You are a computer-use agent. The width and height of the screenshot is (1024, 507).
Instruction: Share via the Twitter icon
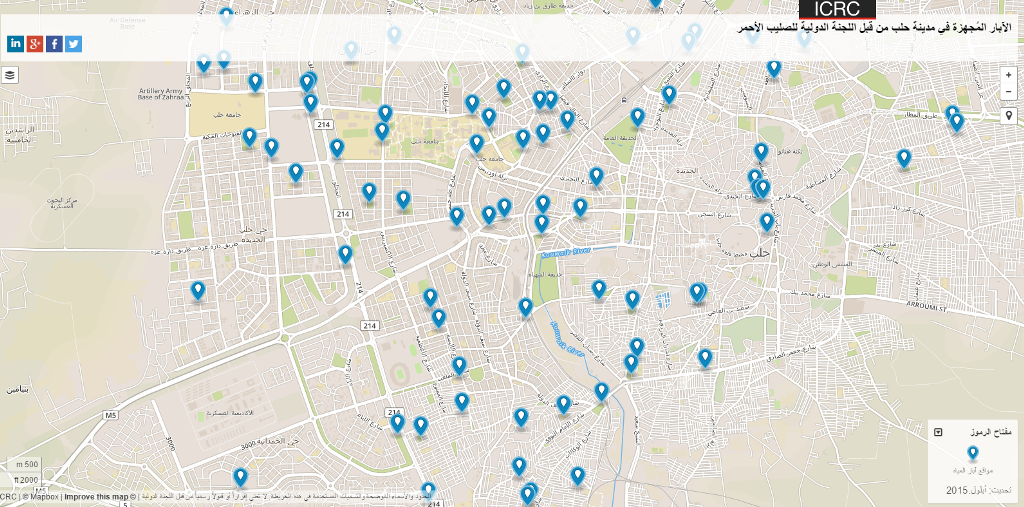tap(73, 44)
